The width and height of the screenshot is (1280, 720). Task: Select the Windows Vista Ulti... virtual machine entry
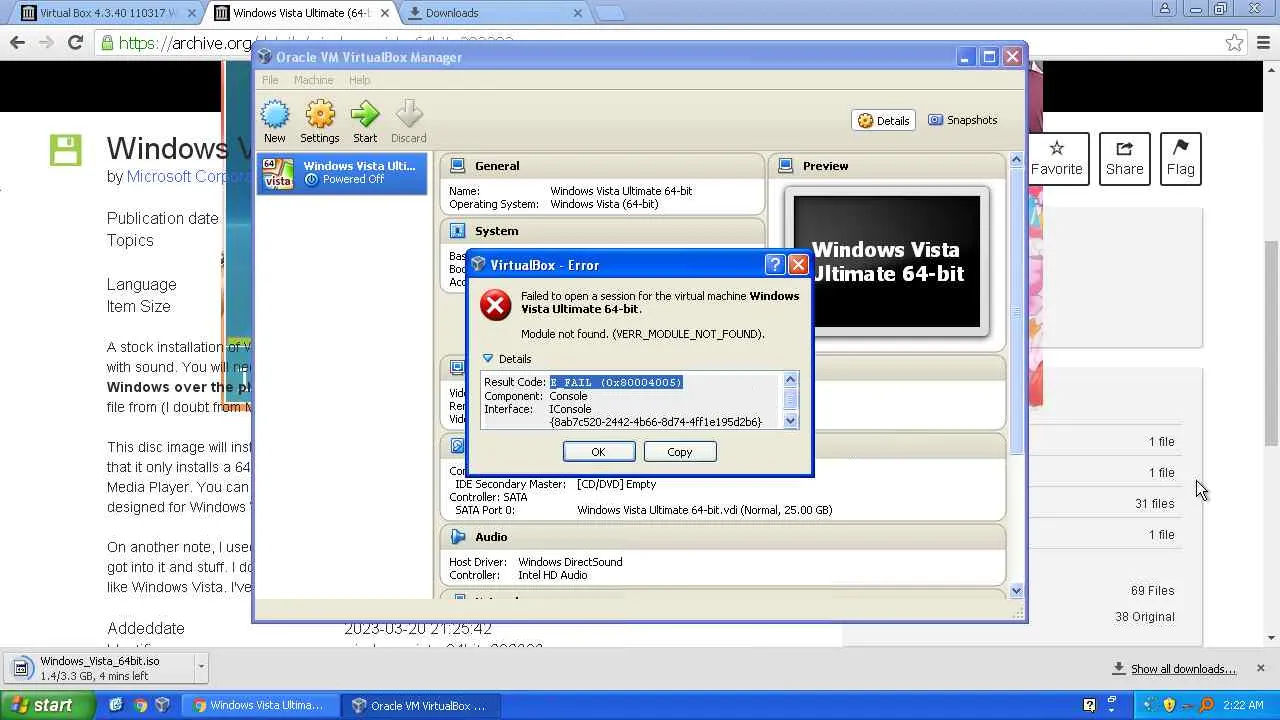[342, 173]
